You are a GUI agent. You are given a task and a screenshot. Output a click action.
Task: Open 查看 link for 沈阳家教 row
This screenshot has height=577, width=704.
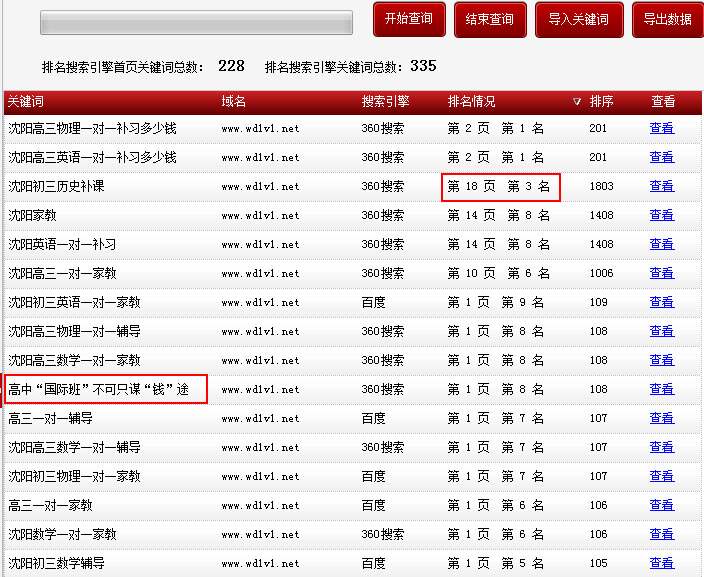(661, 215)
